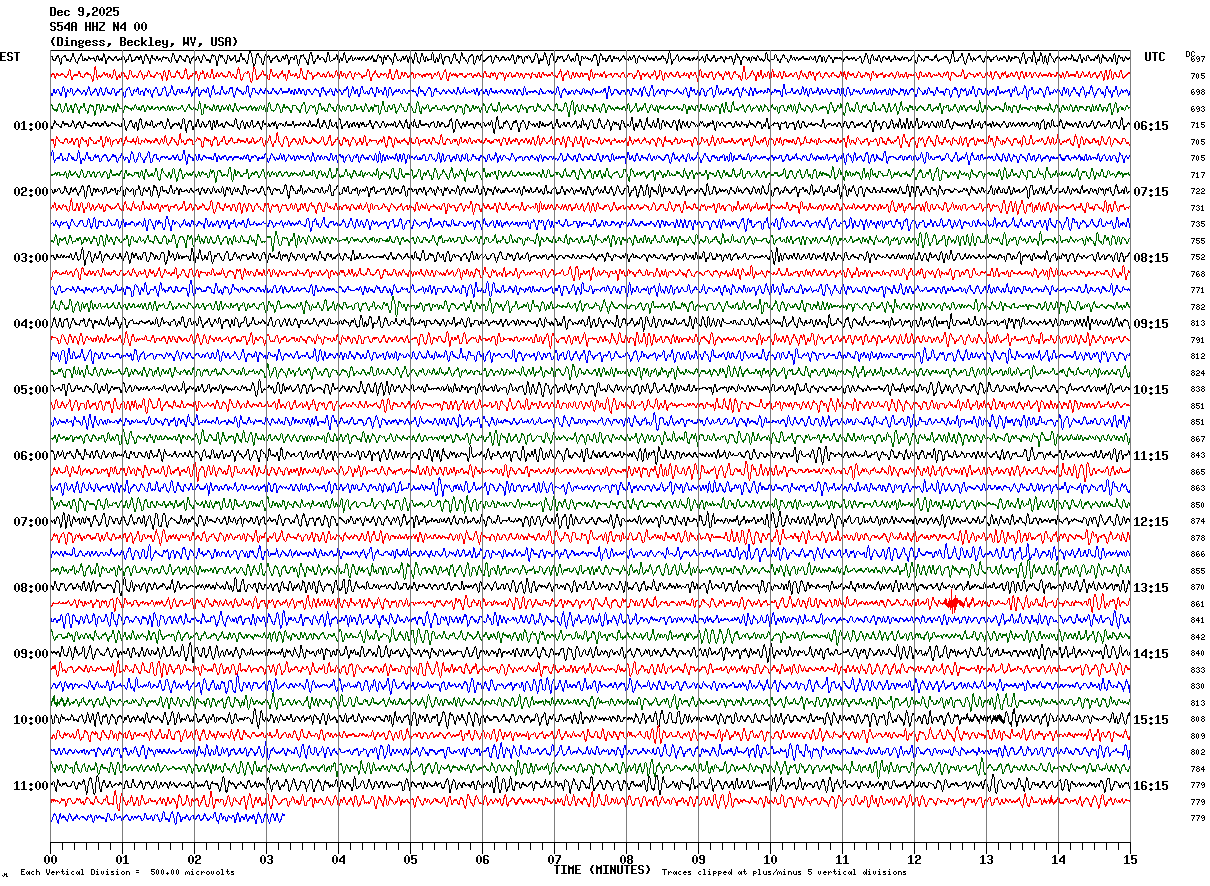Click minute tick label 09 on time axis

tap(698, 859)
